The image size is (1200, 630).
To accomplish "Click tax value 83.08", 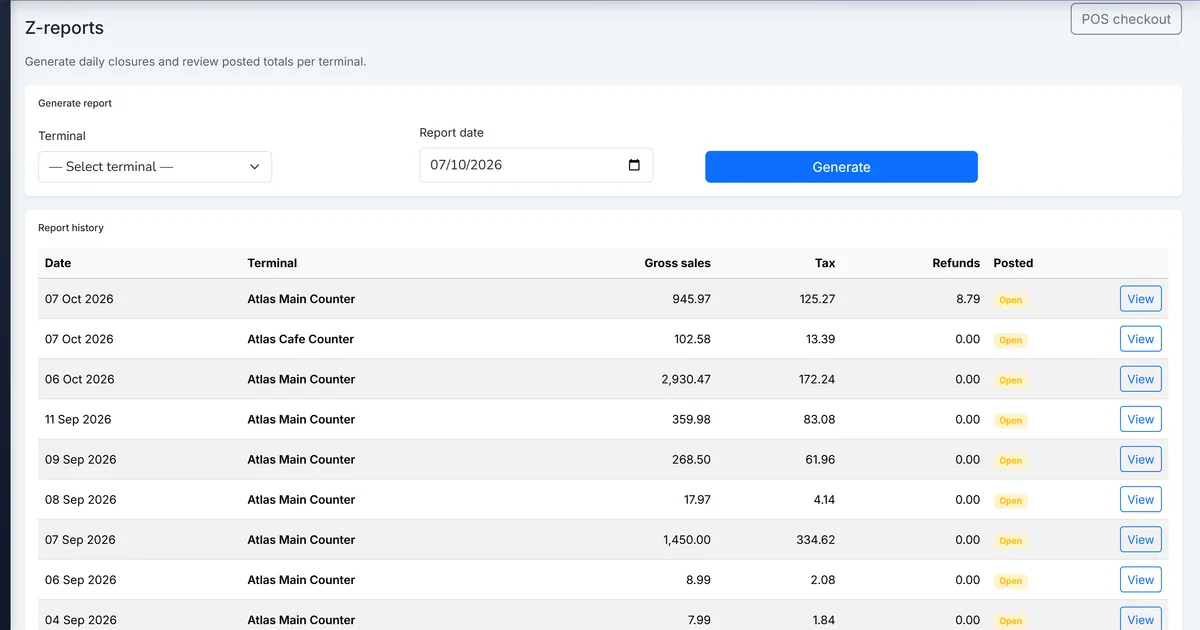I will pos(820,419).
